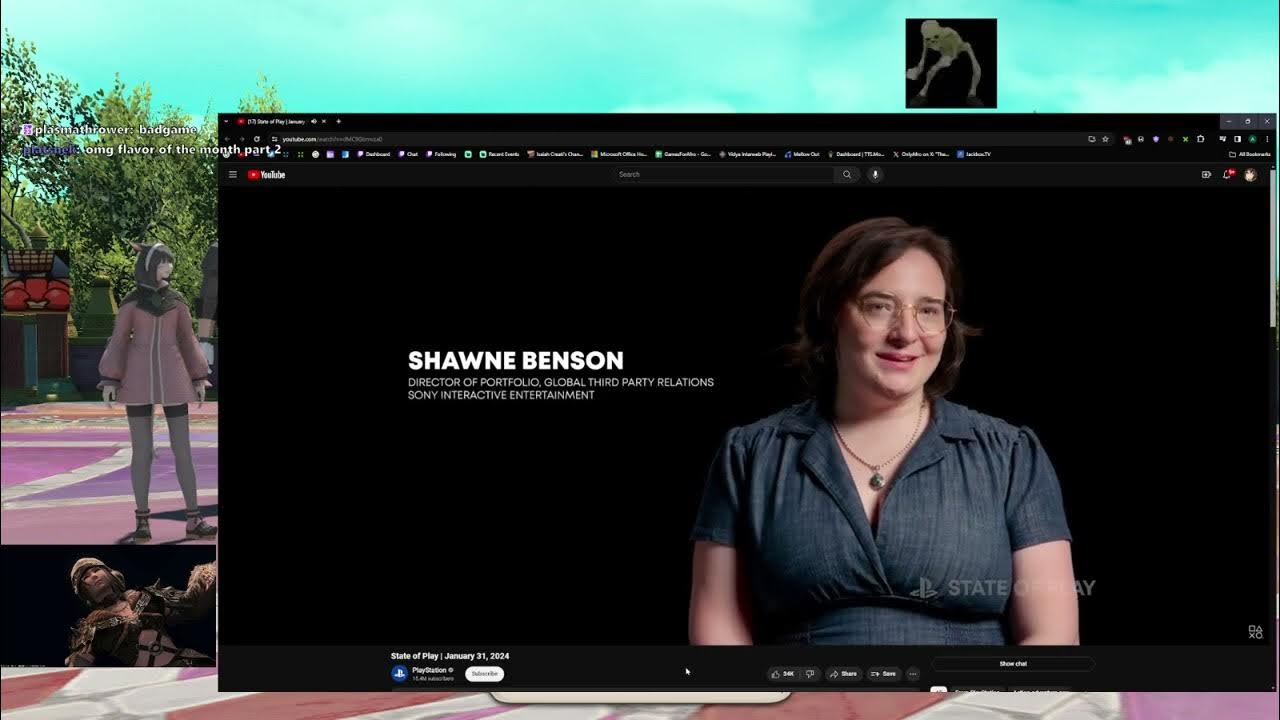The width and height of the screenshot is (1280, 720).
Task: Go to the YouTube logo home
Action: 267,174
